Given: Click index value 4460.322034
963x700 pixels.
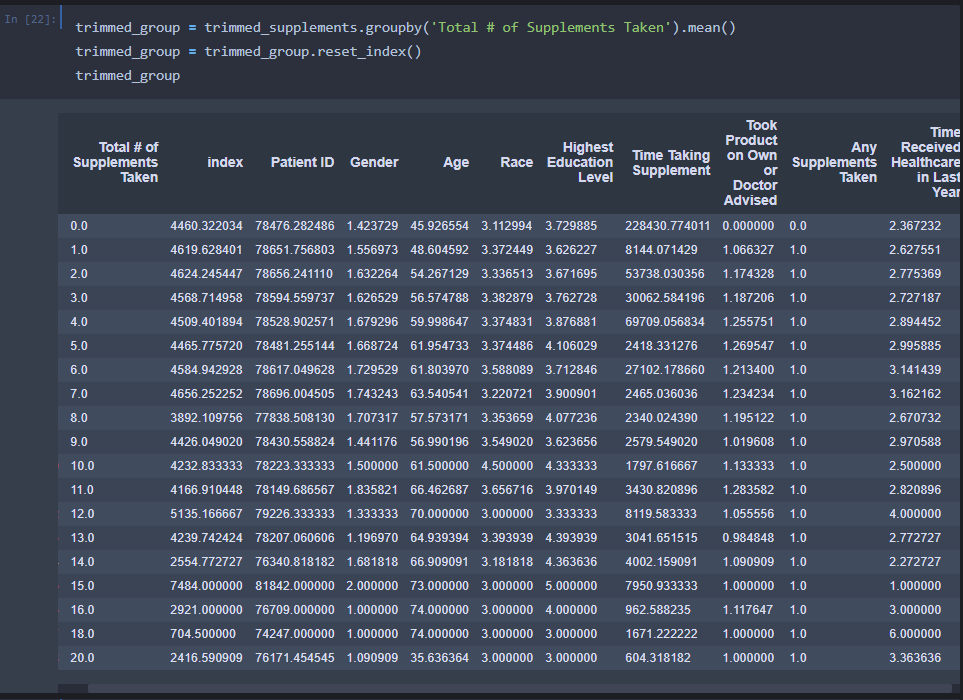Looking at the screenshot, I should 206,226.
